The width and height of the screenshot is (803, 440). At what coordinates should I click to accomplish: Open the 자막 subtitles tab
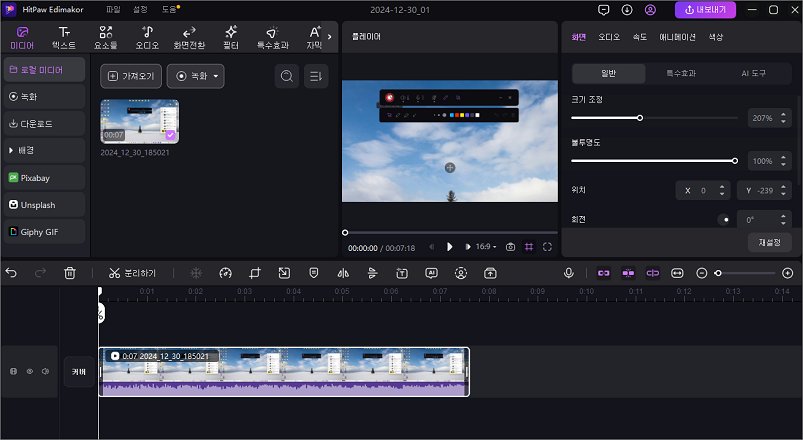(314, 38)
